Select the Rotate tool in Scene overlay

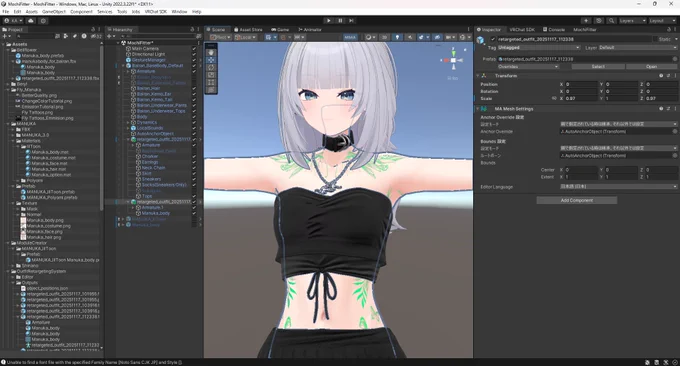[211, 67]
